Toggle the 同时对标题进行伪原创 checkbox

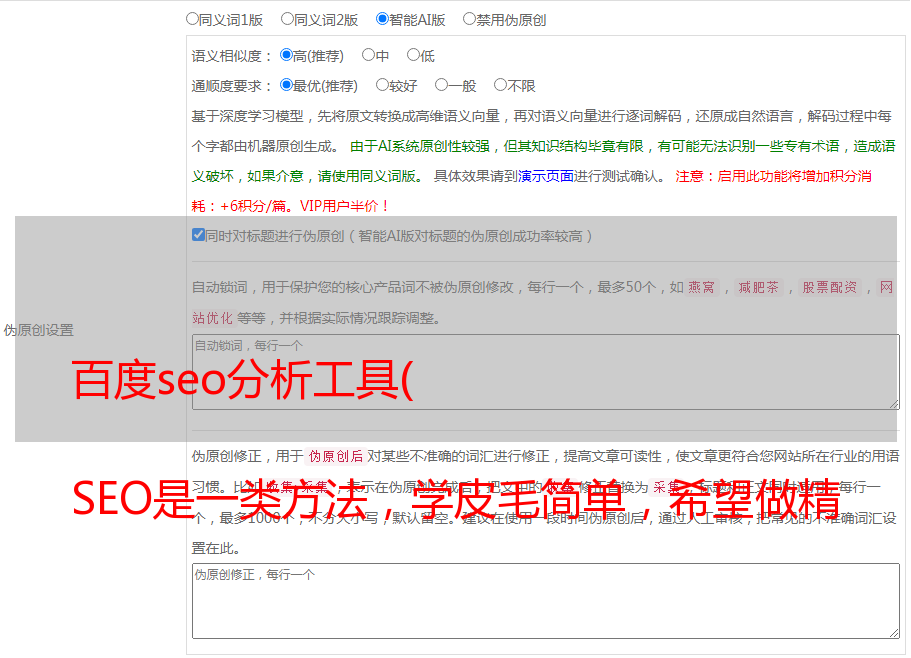point(198,236)
